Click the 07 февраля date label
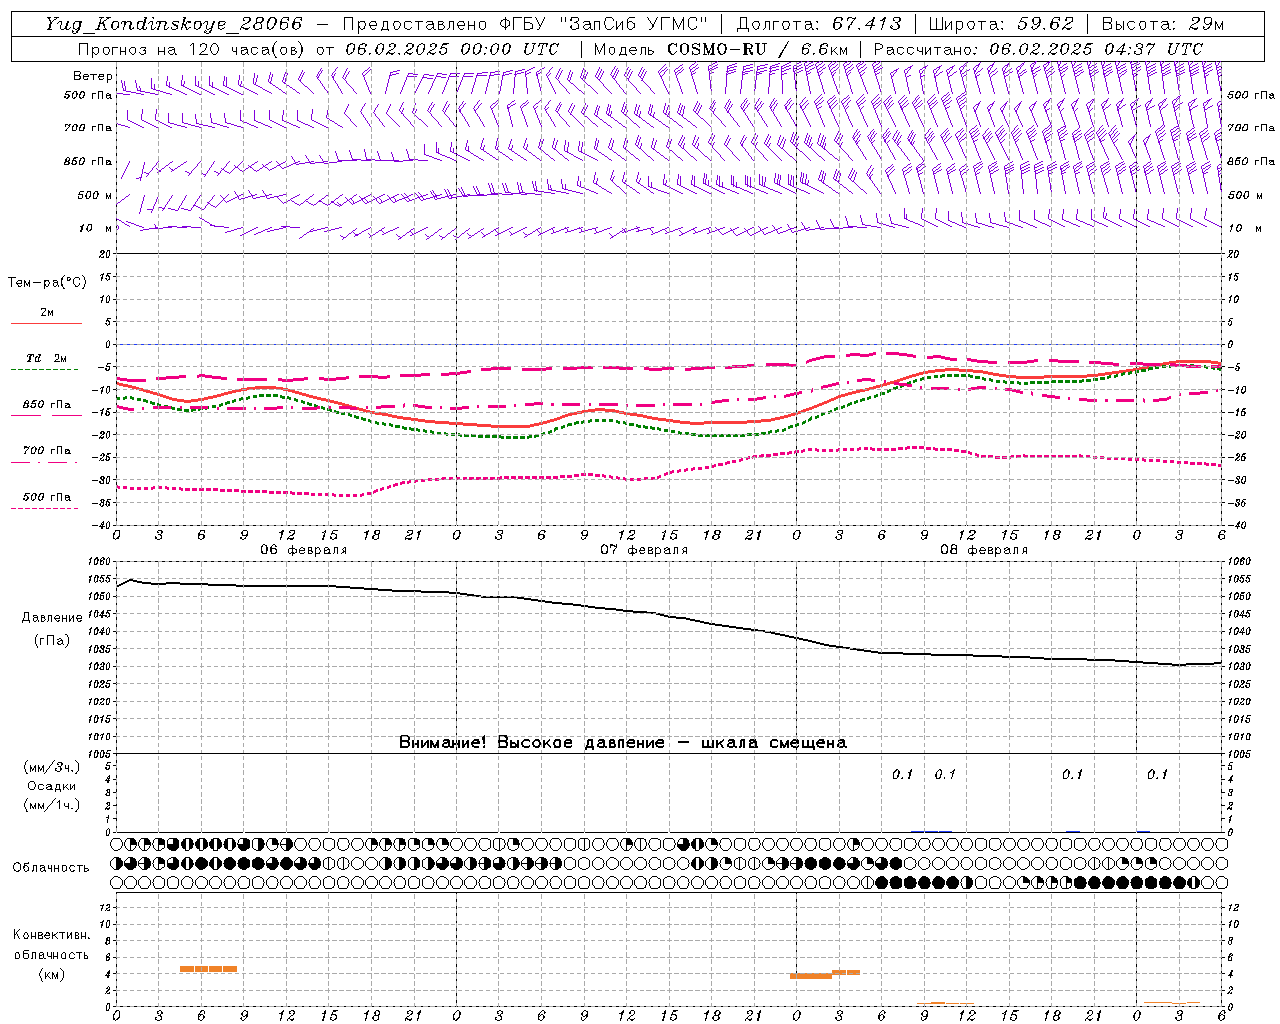 pyautogui.click(x=644, y=550)
